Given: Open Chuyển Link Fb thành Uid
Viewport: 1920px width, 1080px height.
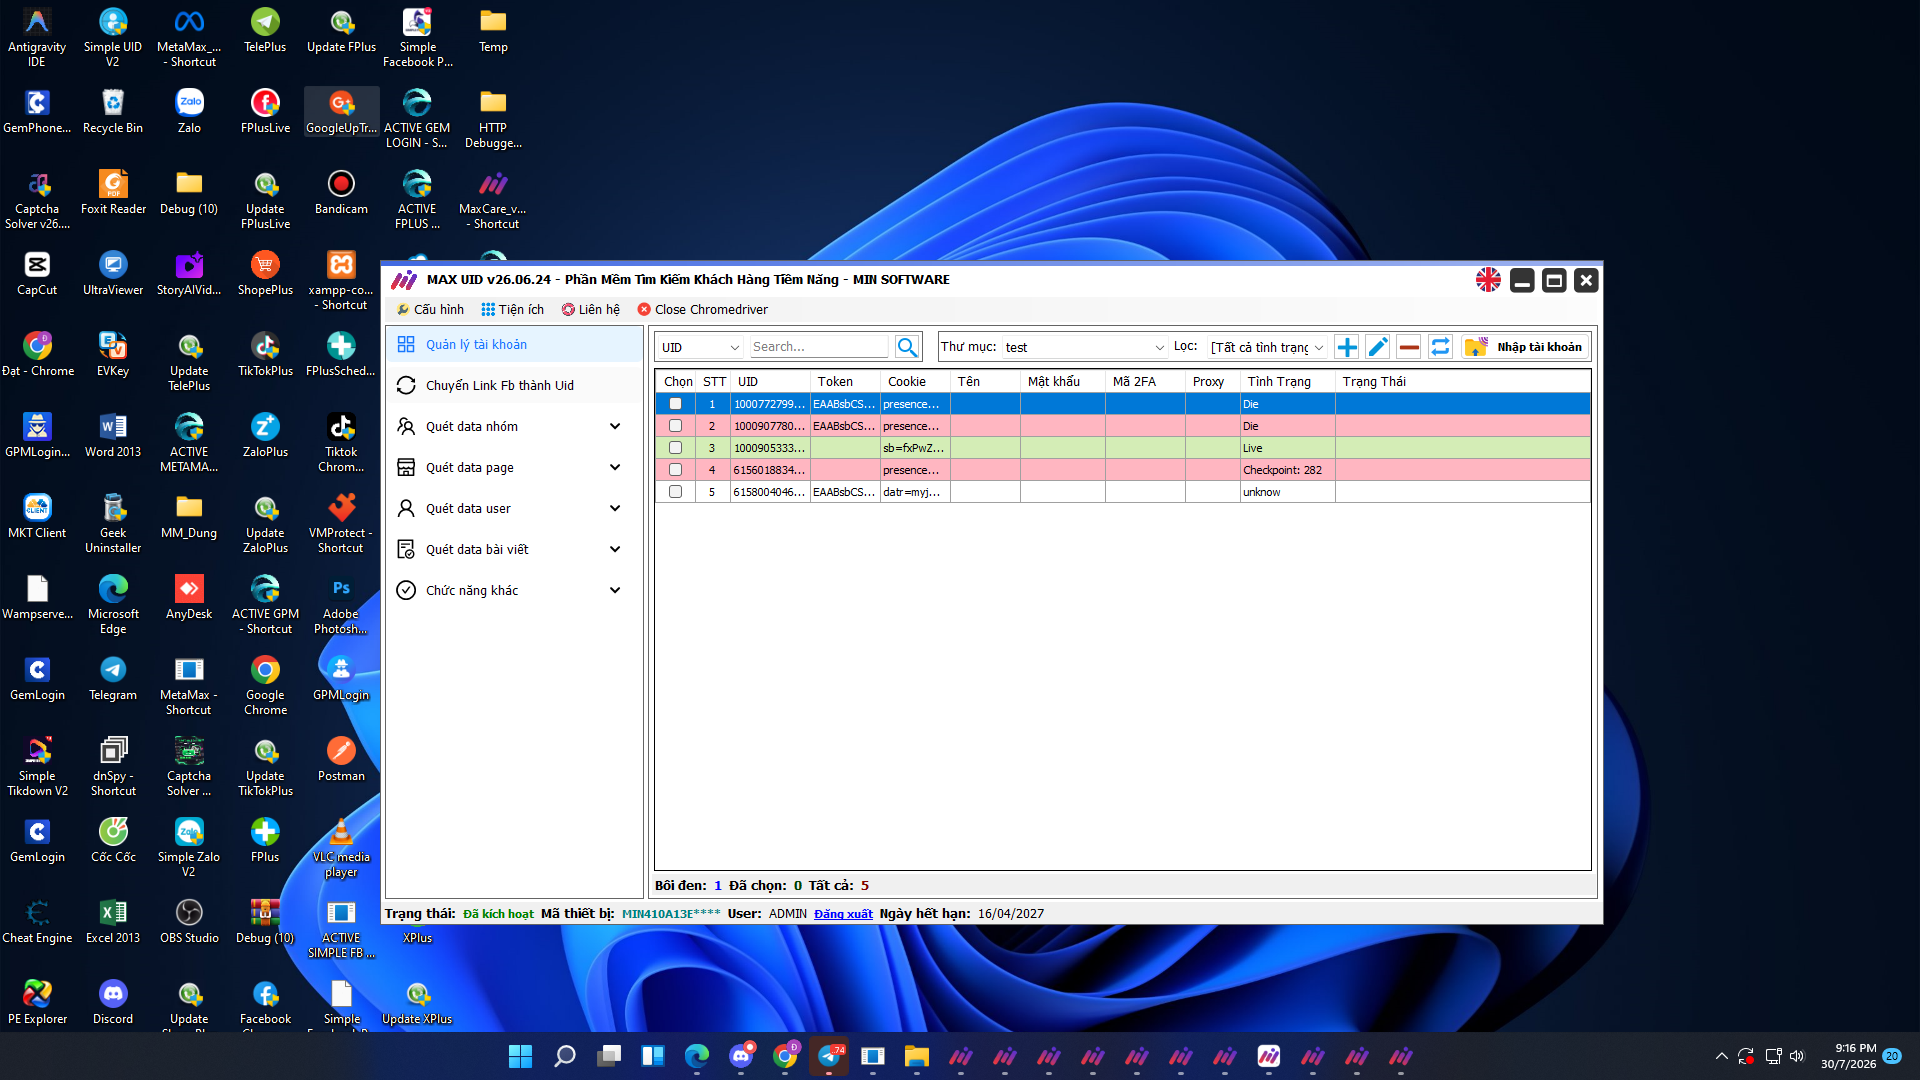Looking at the screenshot, I should tap(514, 385).
